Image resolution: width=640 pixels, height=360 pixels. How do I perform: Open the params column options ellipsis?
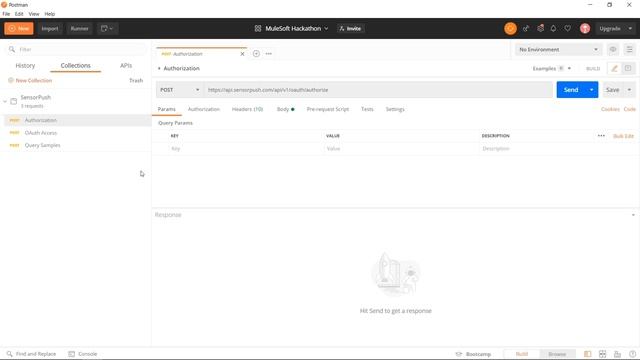(601, 136)
